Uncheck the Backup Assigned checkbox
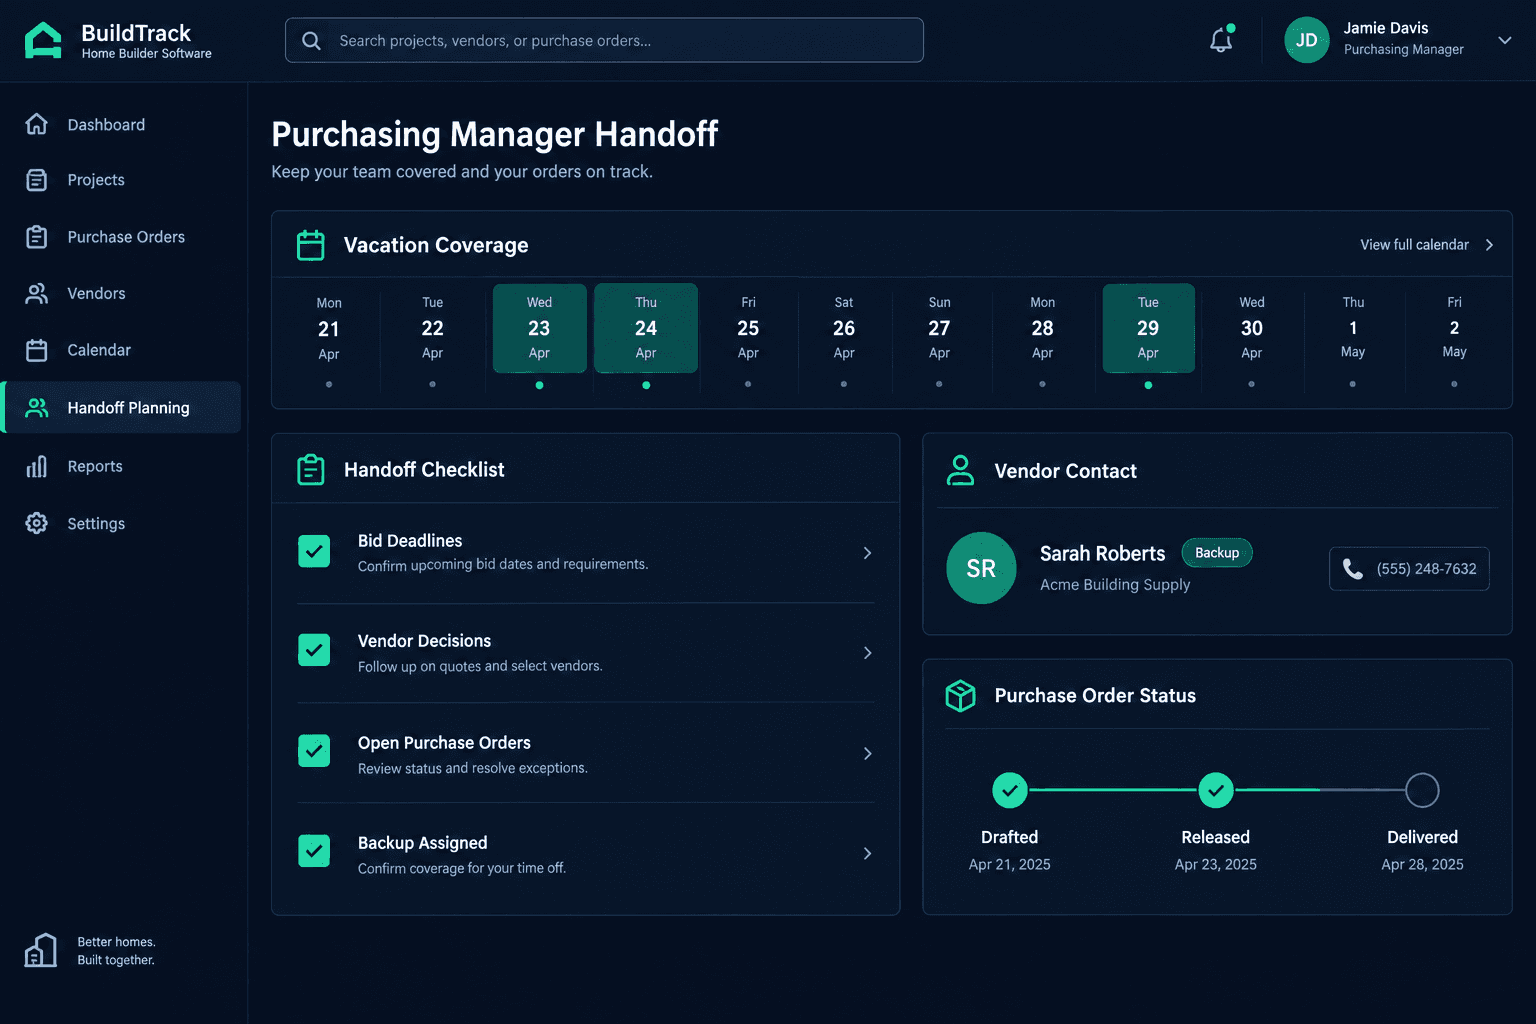The height and width of the screenshot is (1024, 1536). (314, 851)
